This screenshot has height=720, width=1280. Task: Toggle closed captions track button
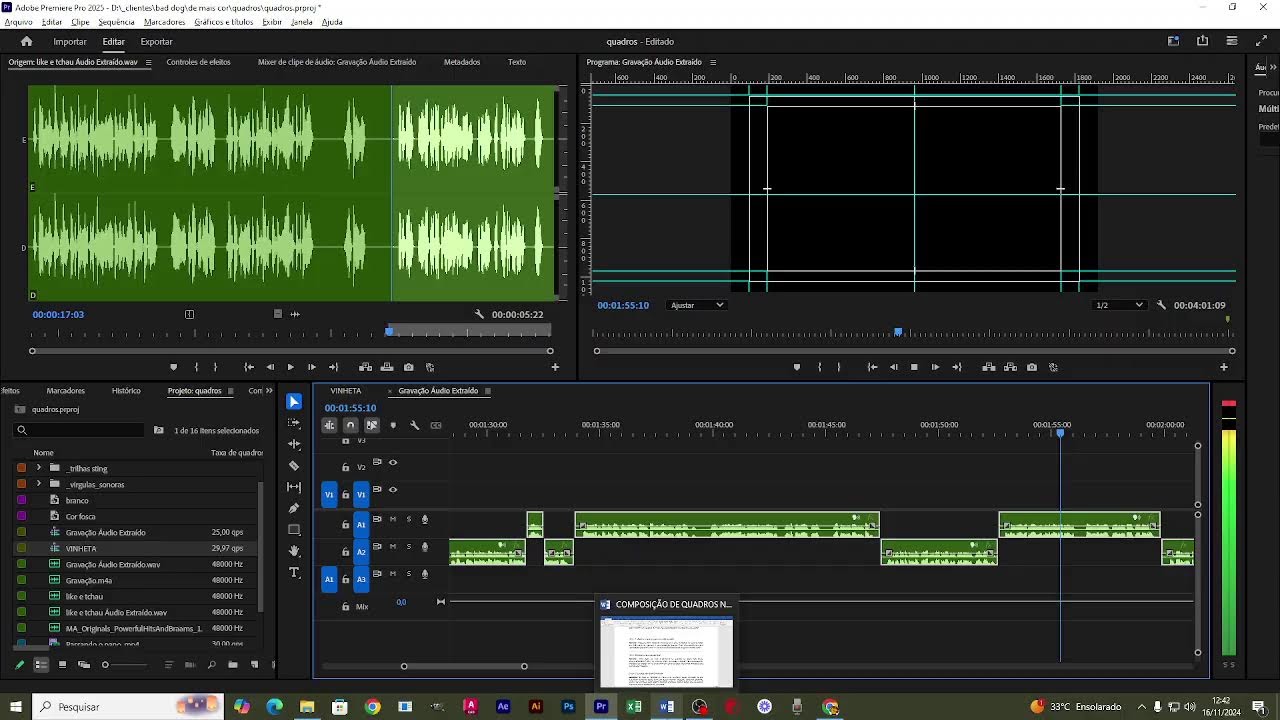436,425
